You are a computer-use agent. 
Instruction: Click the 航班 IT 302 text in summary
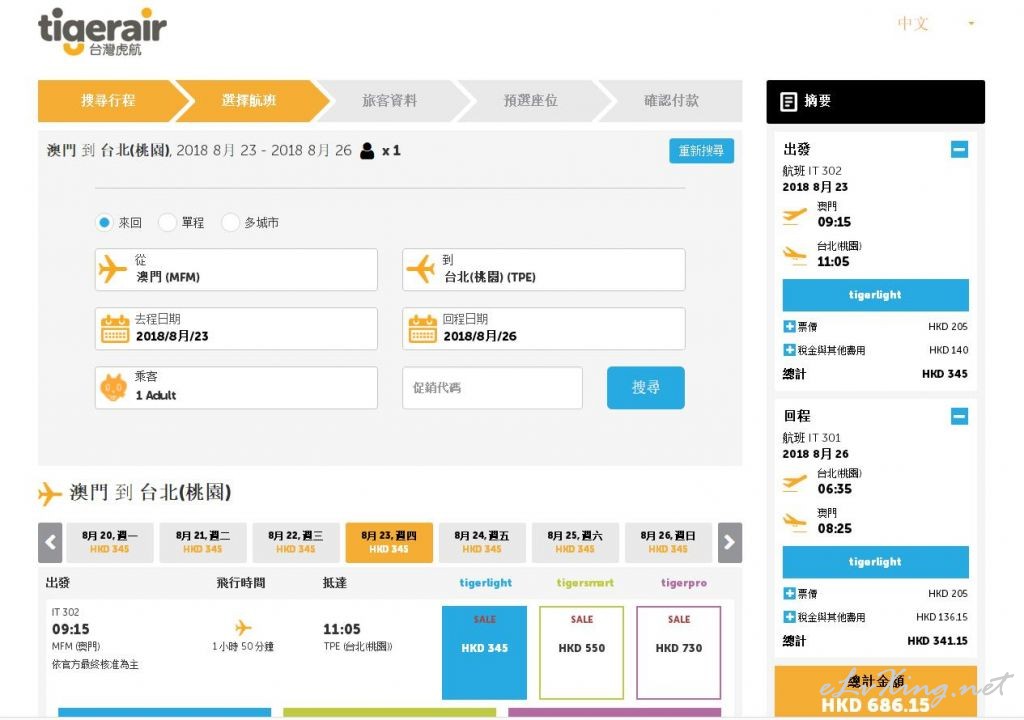[812, 171]
